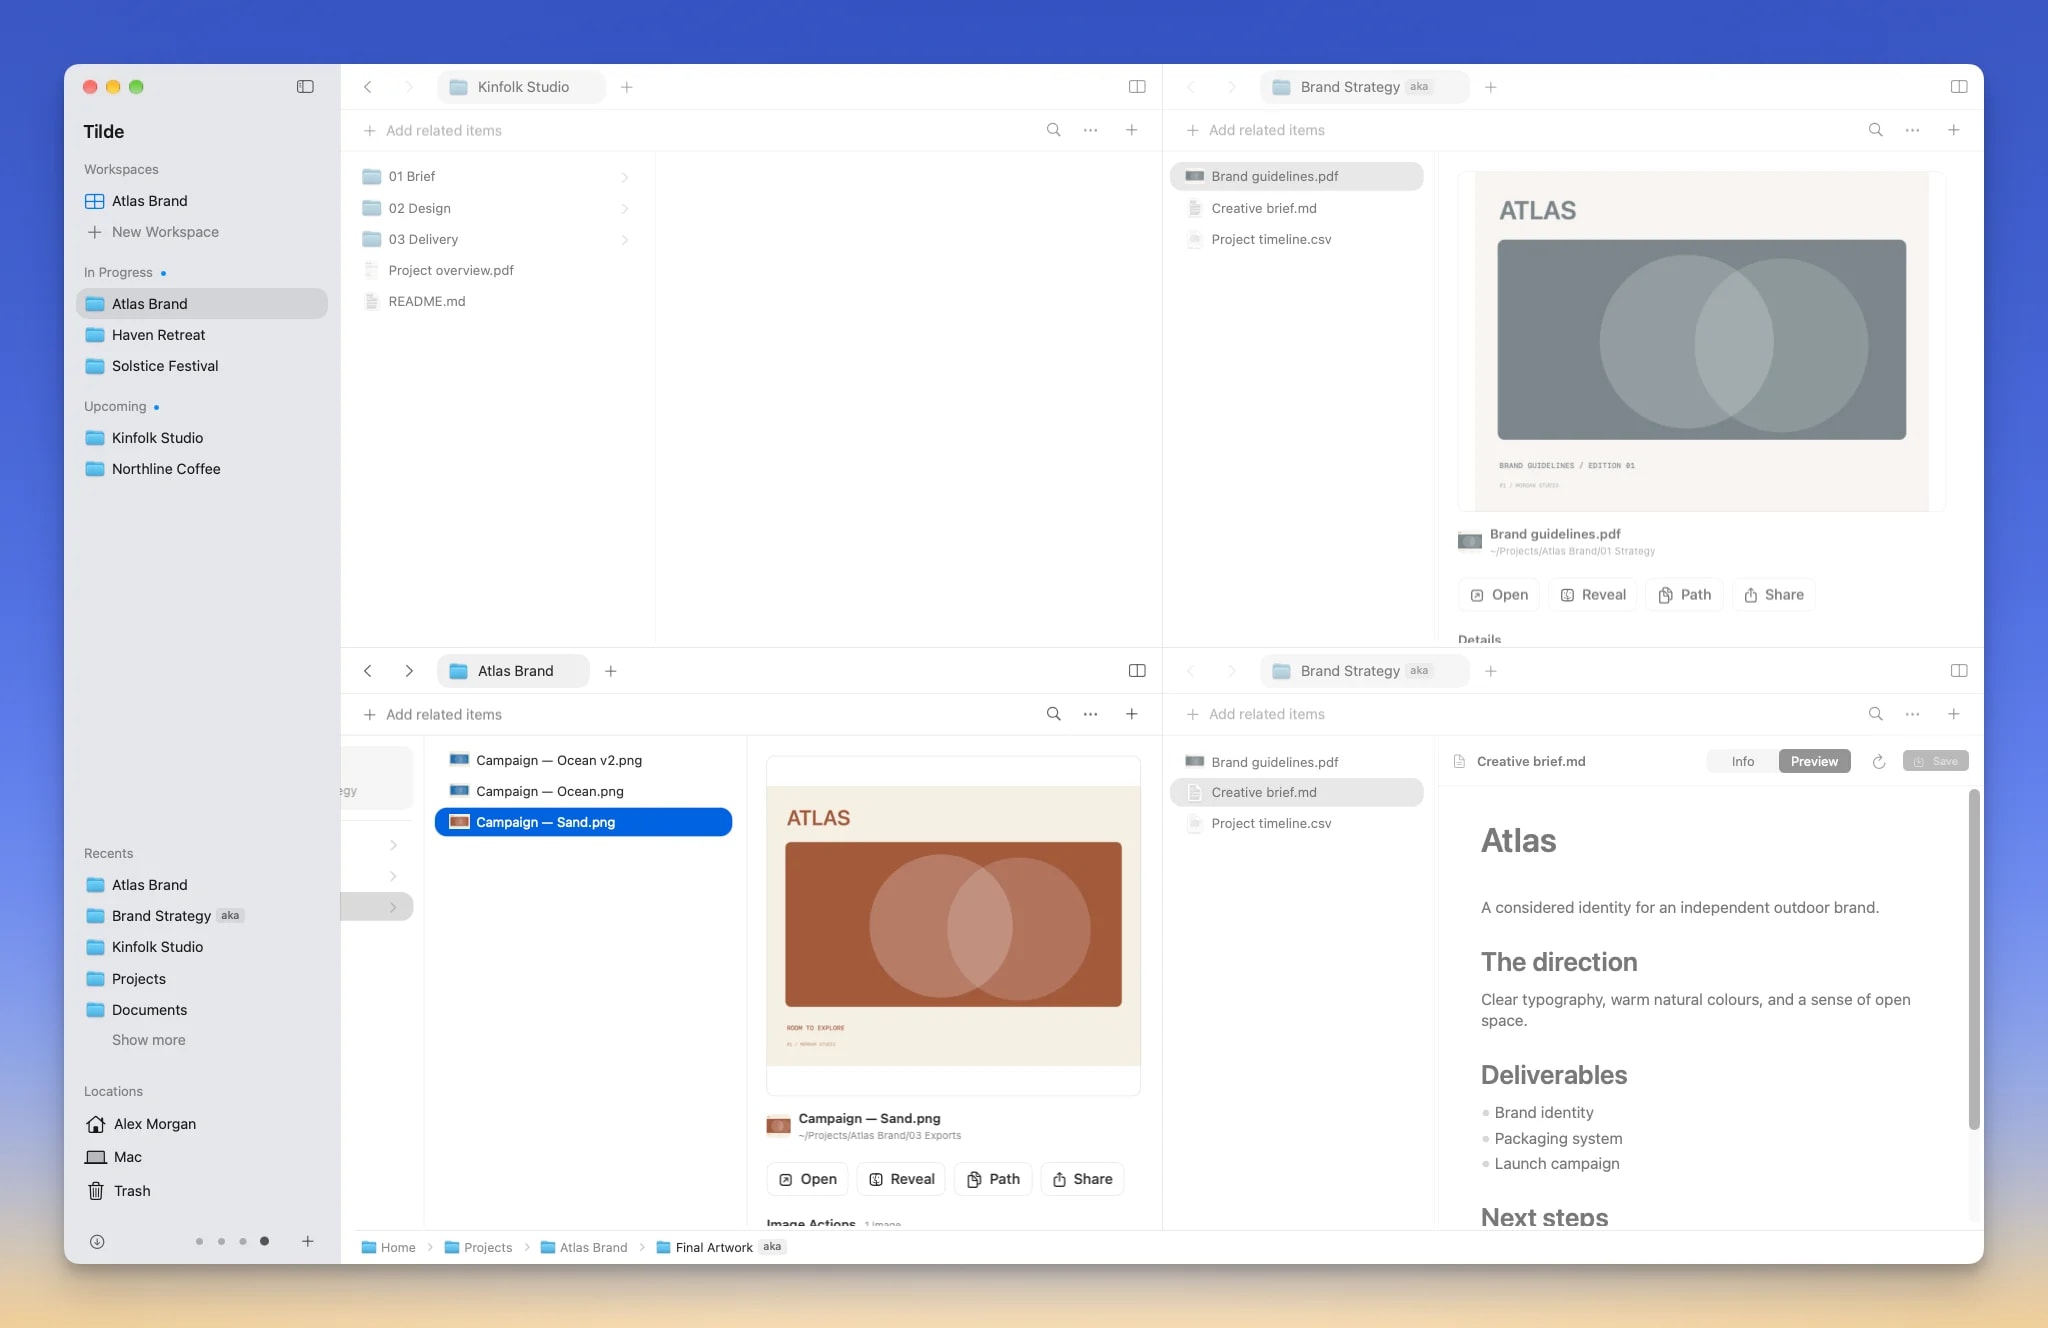Viewport: 2048px width, 1328px height.
Task: Click split view icon in lower Brand Strategy pane
Action: (1959, 671)
